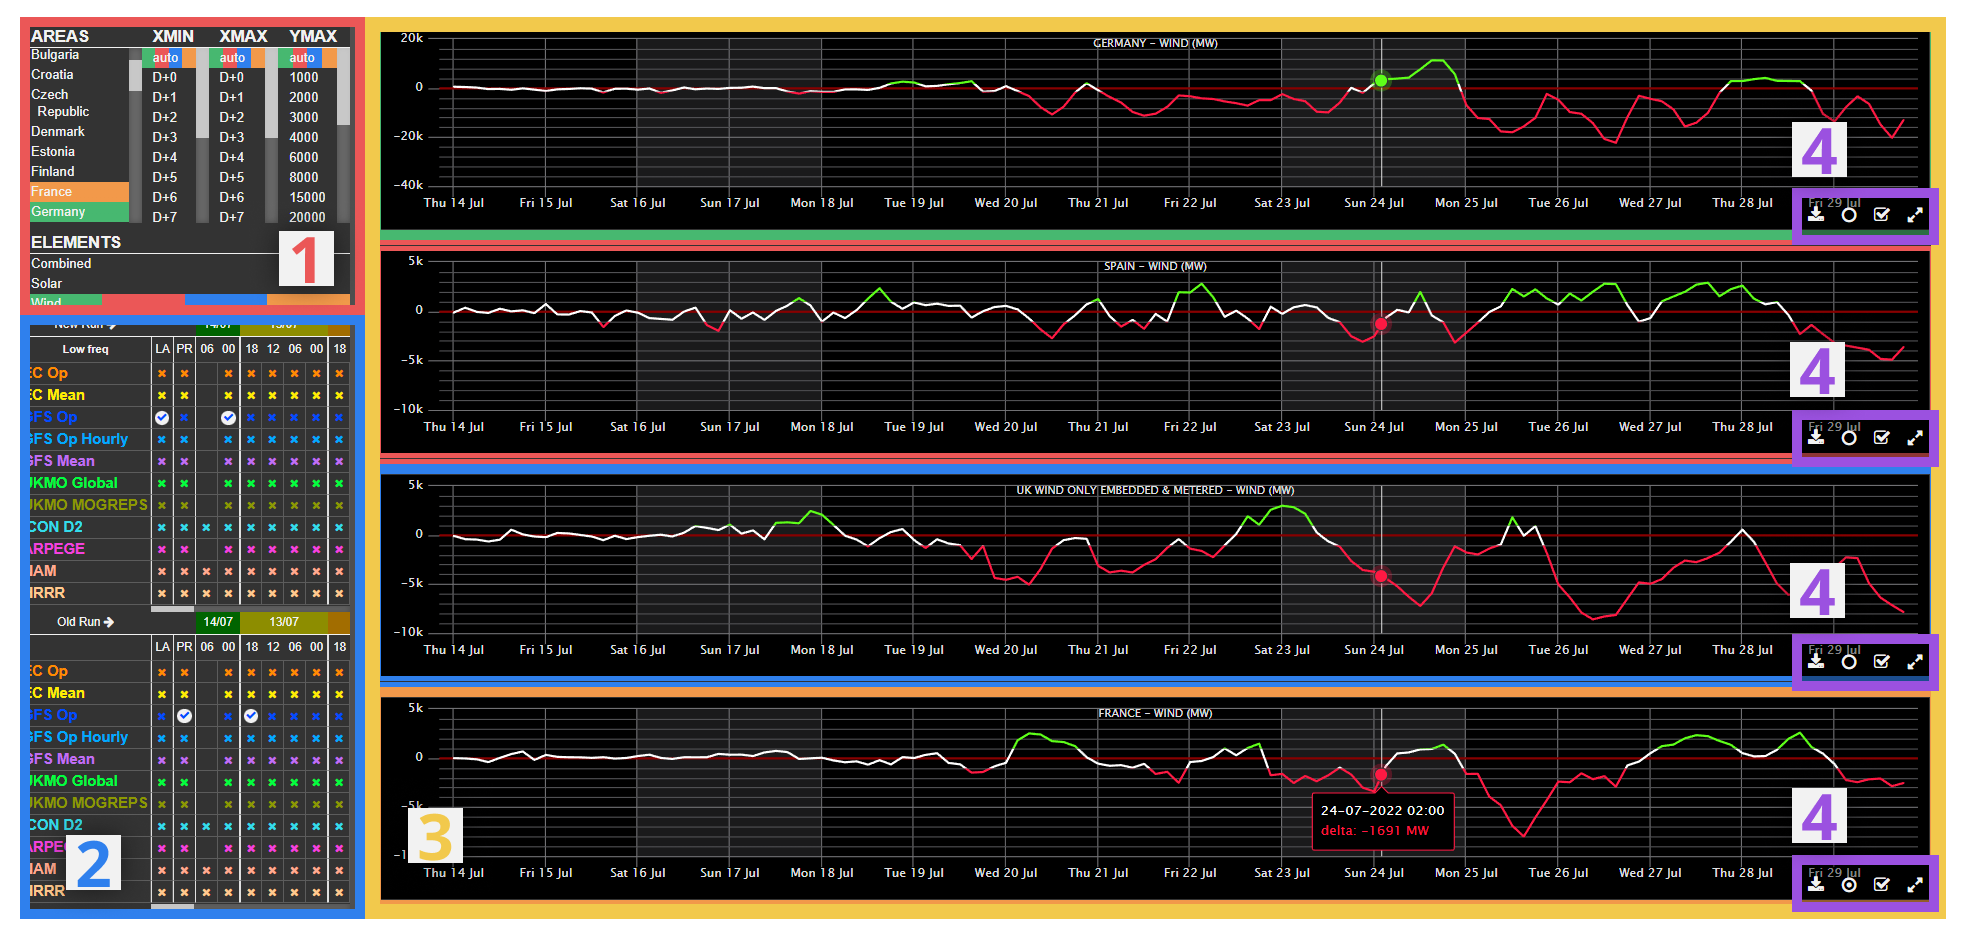Enable ARPEGE LA cell in Low freq table

pos(162,549)
